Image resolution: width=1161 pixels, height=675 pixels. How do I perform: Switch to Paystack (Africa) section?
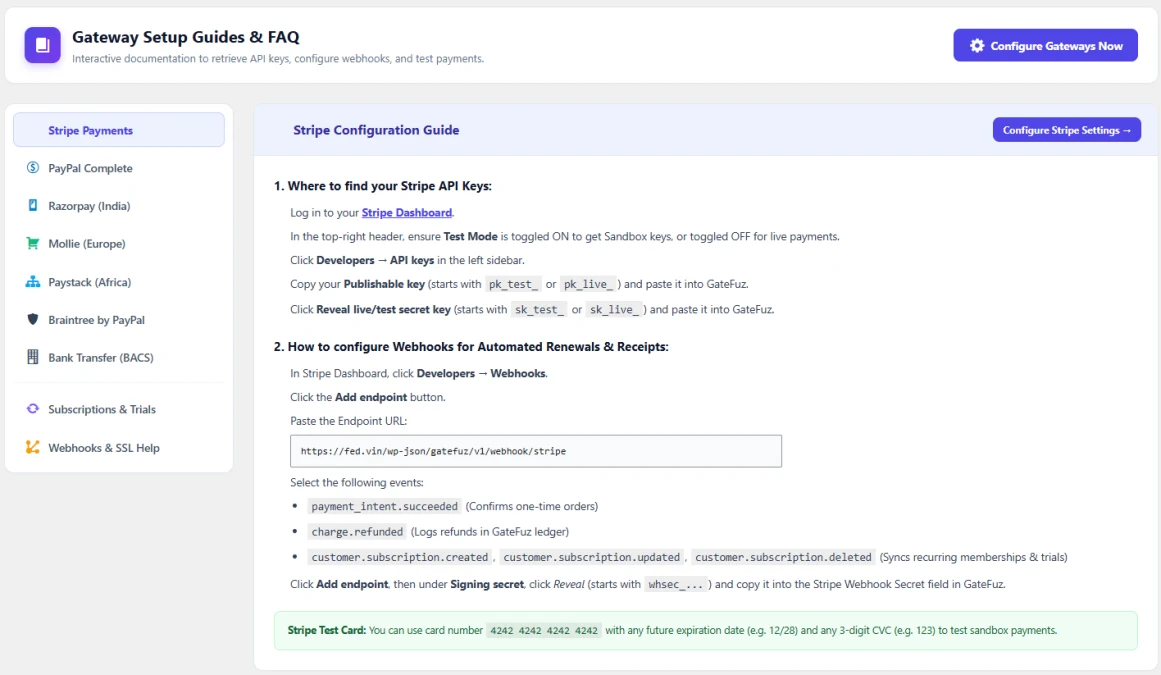(x=118, y=282)
